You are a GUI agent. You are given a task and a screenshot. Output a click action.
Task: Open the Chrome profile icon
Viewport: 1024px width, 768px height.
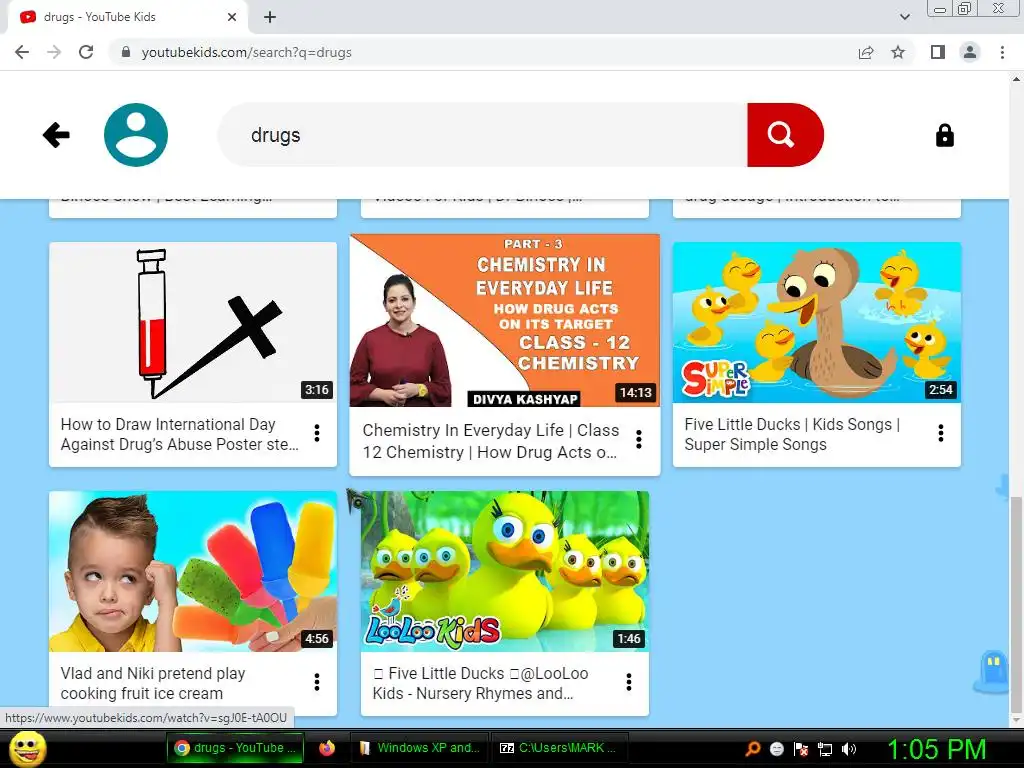tap(970, 52)
